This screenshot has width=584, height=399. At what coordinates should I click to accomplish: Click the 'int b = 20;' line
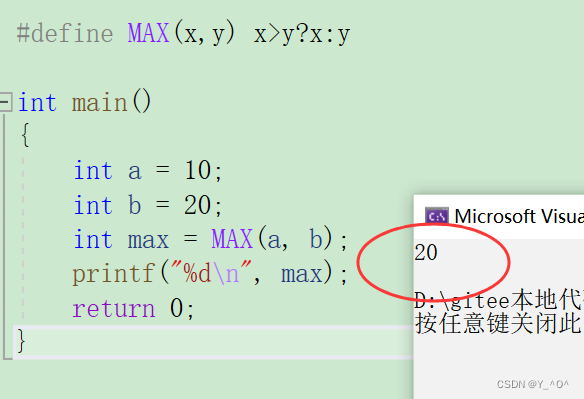148,205
